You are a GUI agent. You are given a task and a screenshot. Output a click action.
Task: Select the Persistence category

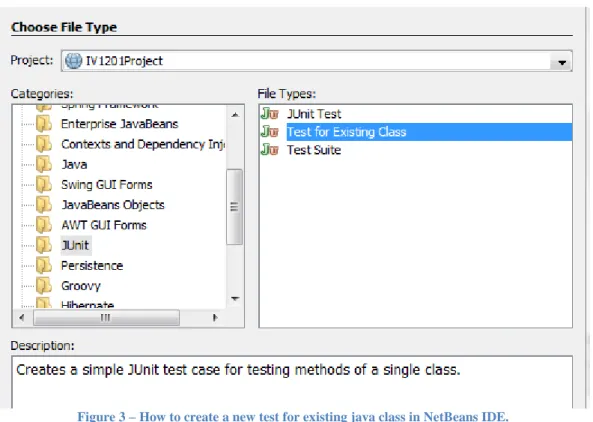[x=92, y=265]
